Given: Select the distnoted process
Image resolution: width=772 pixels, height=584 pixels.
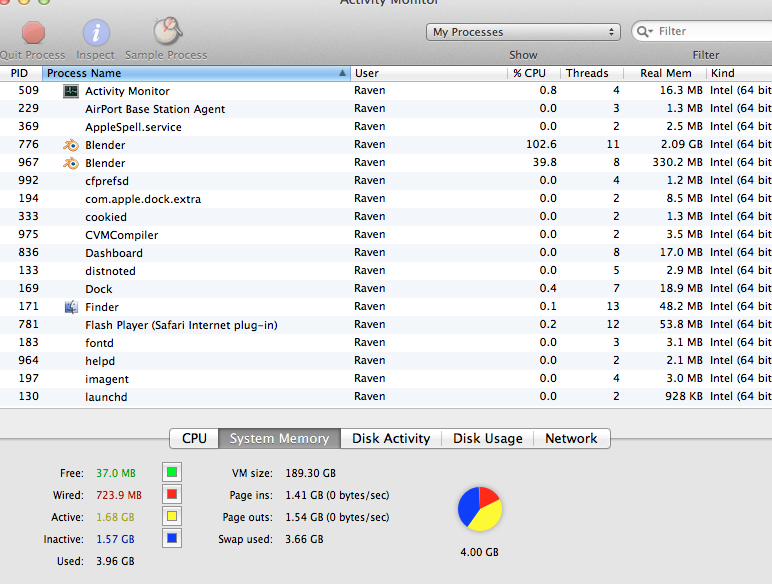Looking at the screenshot, I should [x=386, y=271].
